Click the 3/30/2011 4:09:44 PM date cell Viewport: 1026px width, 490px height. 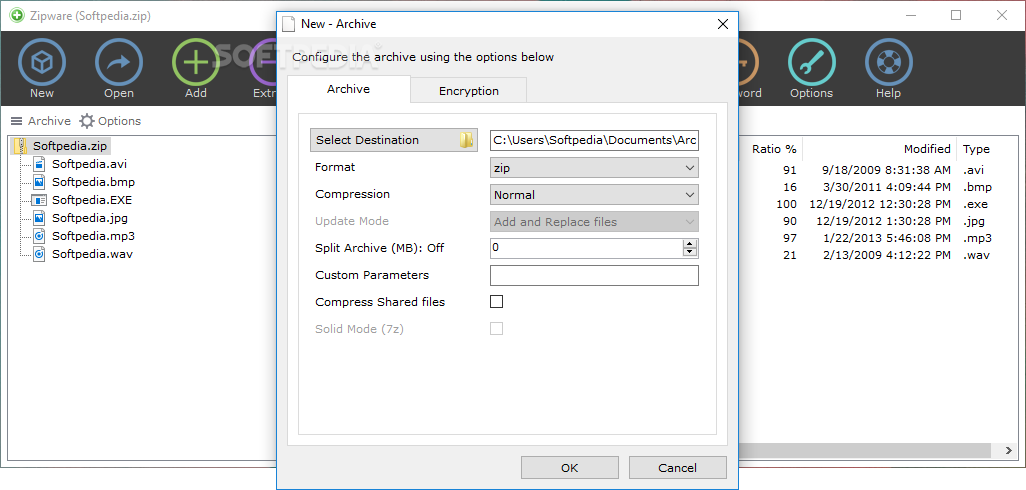coord(886,187)
